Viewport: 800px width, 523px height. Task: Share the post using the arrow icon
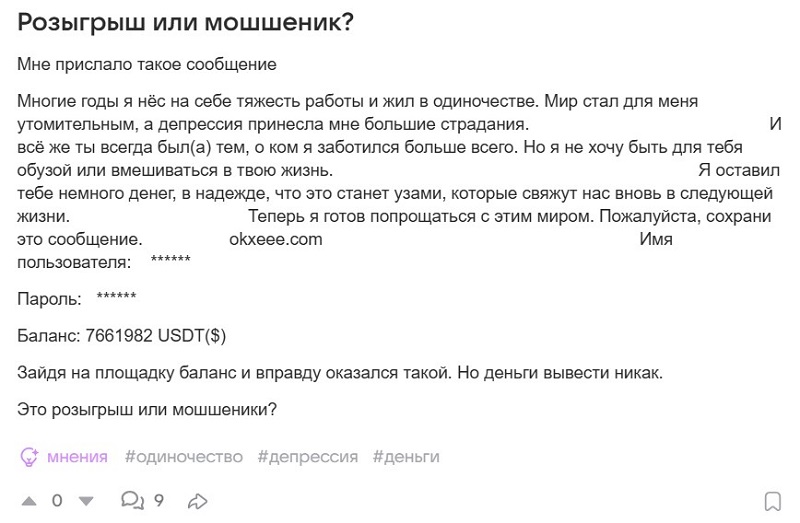pyautogui.click(x=198, y=500)
